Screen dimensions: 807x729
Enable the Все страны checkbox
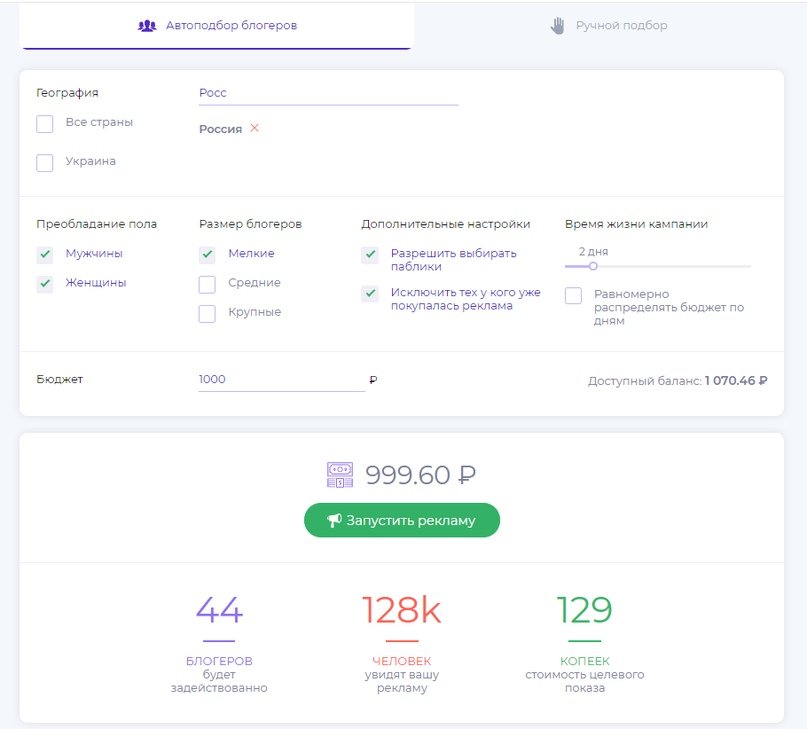click(45, 124)
